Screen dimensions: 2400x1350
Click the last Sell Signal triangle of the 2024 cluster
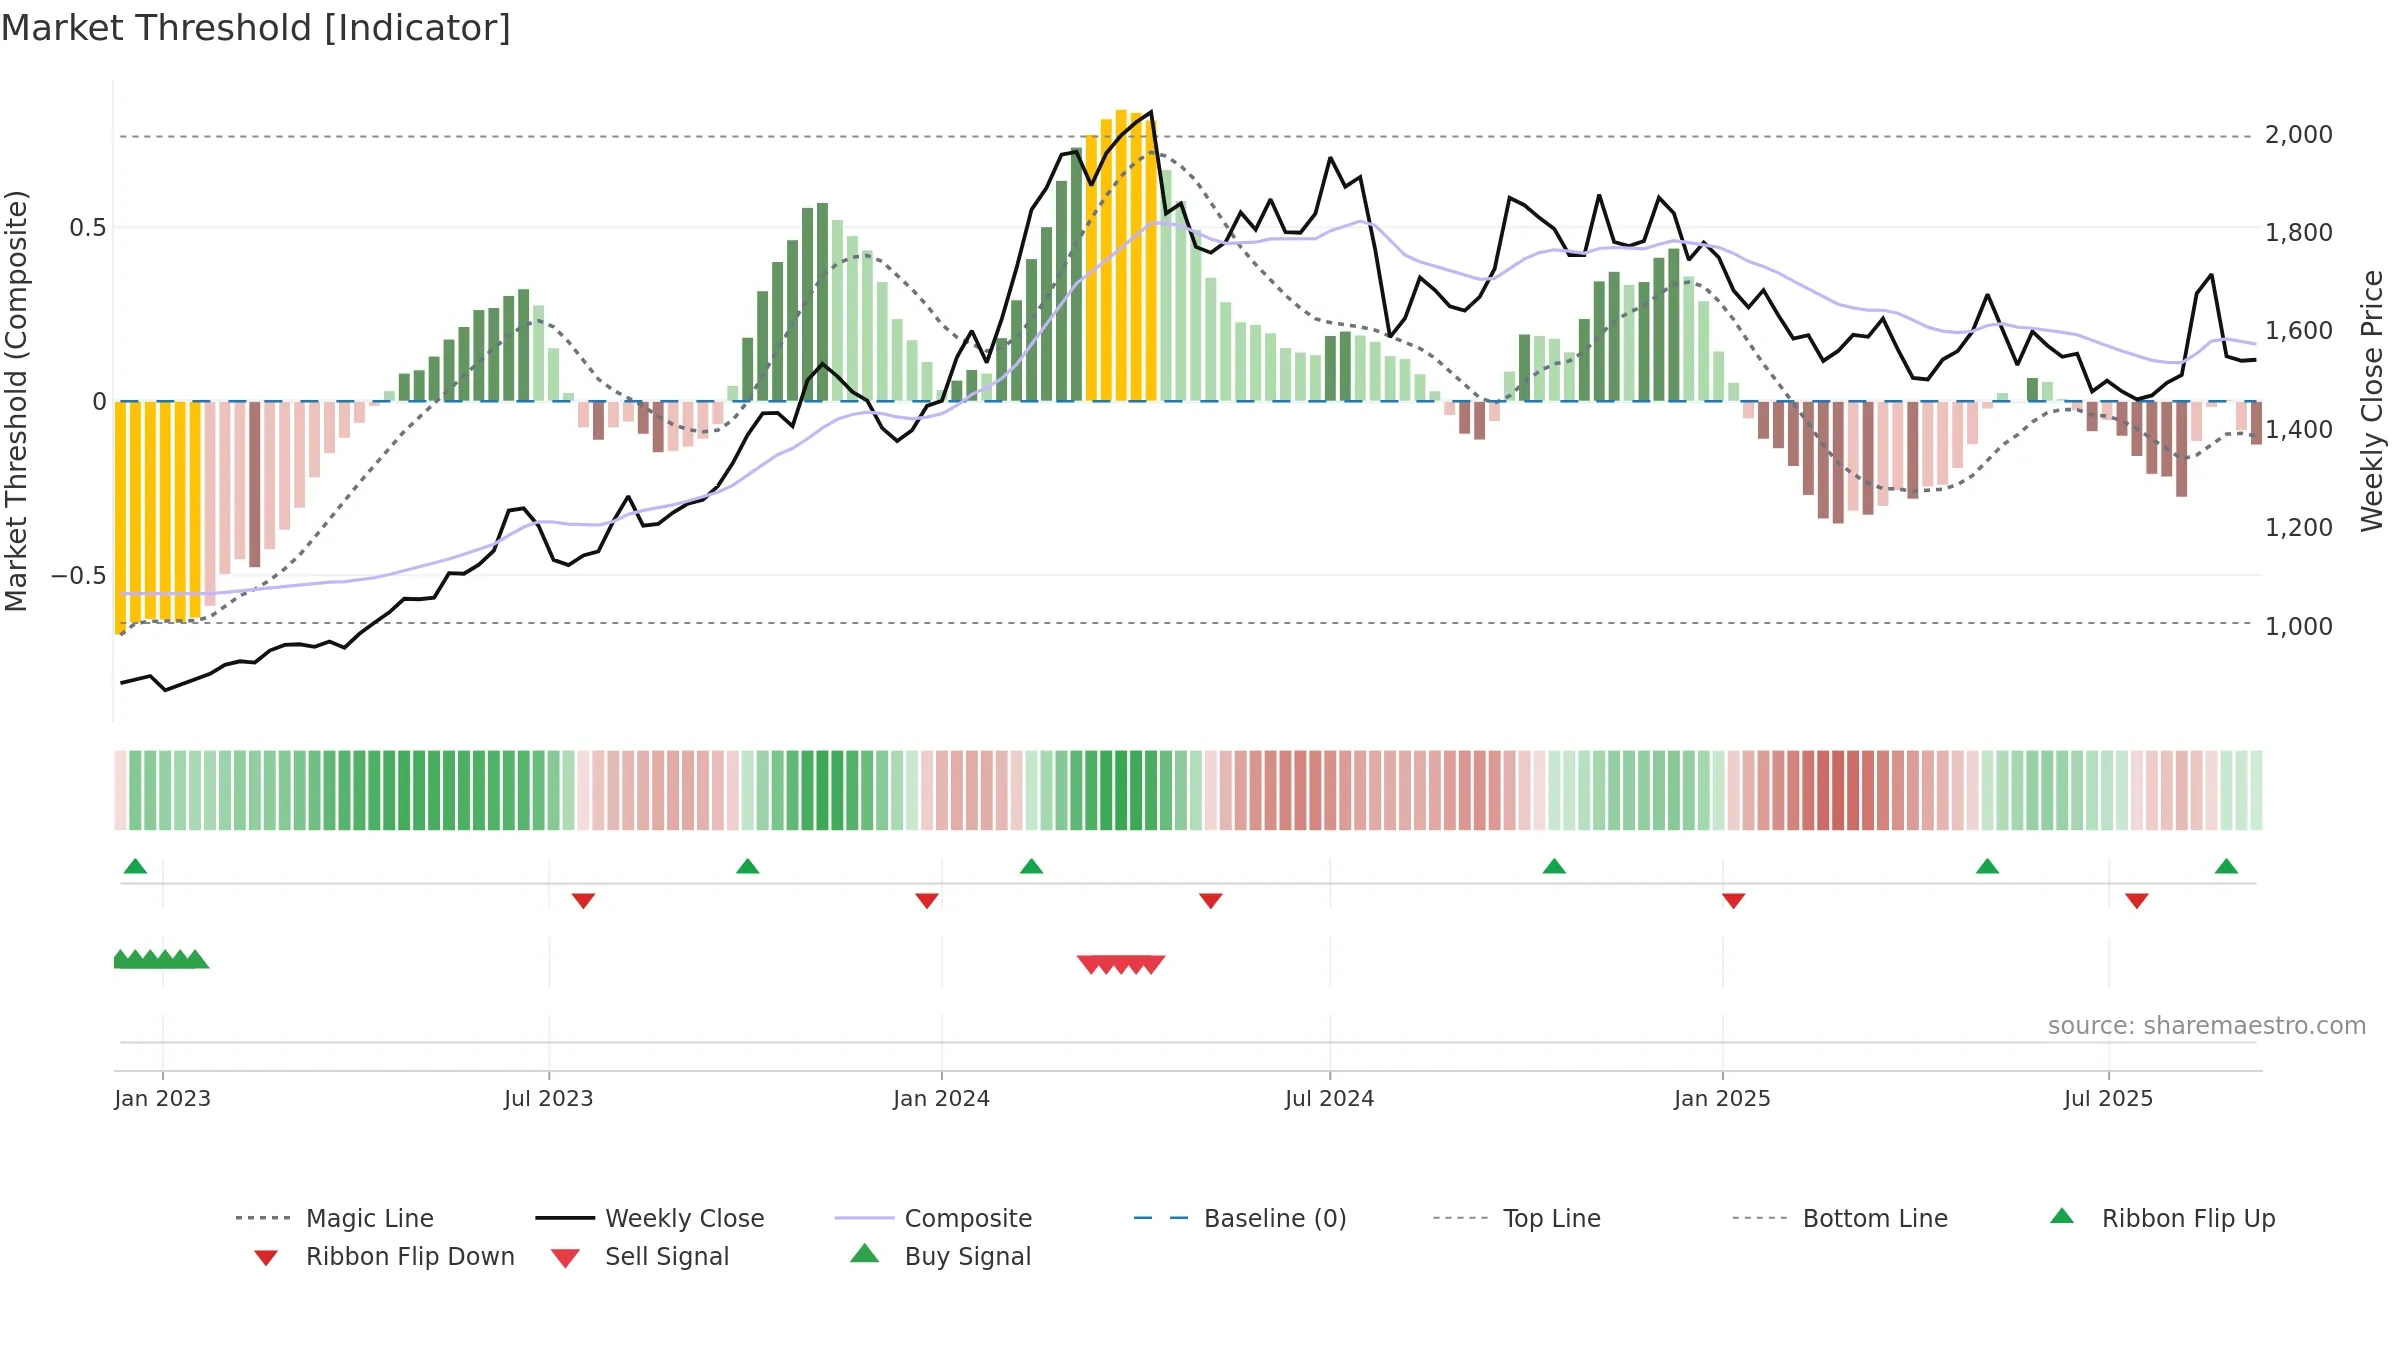pyautogui.click(x=1152, y=964)
